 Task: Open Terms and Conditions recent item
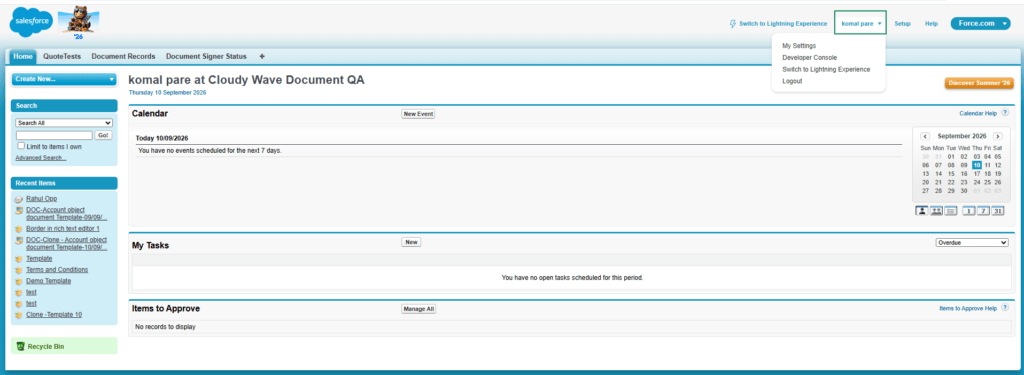click(x=57, y=270)
